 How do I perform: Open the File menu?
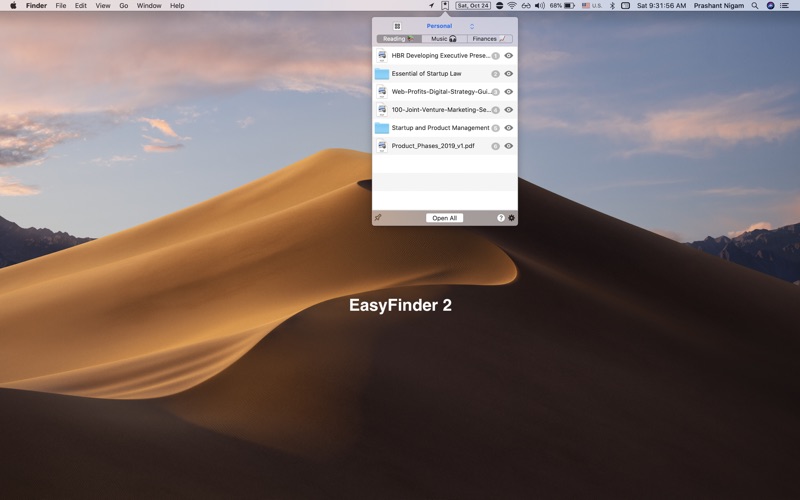(61, 6)
